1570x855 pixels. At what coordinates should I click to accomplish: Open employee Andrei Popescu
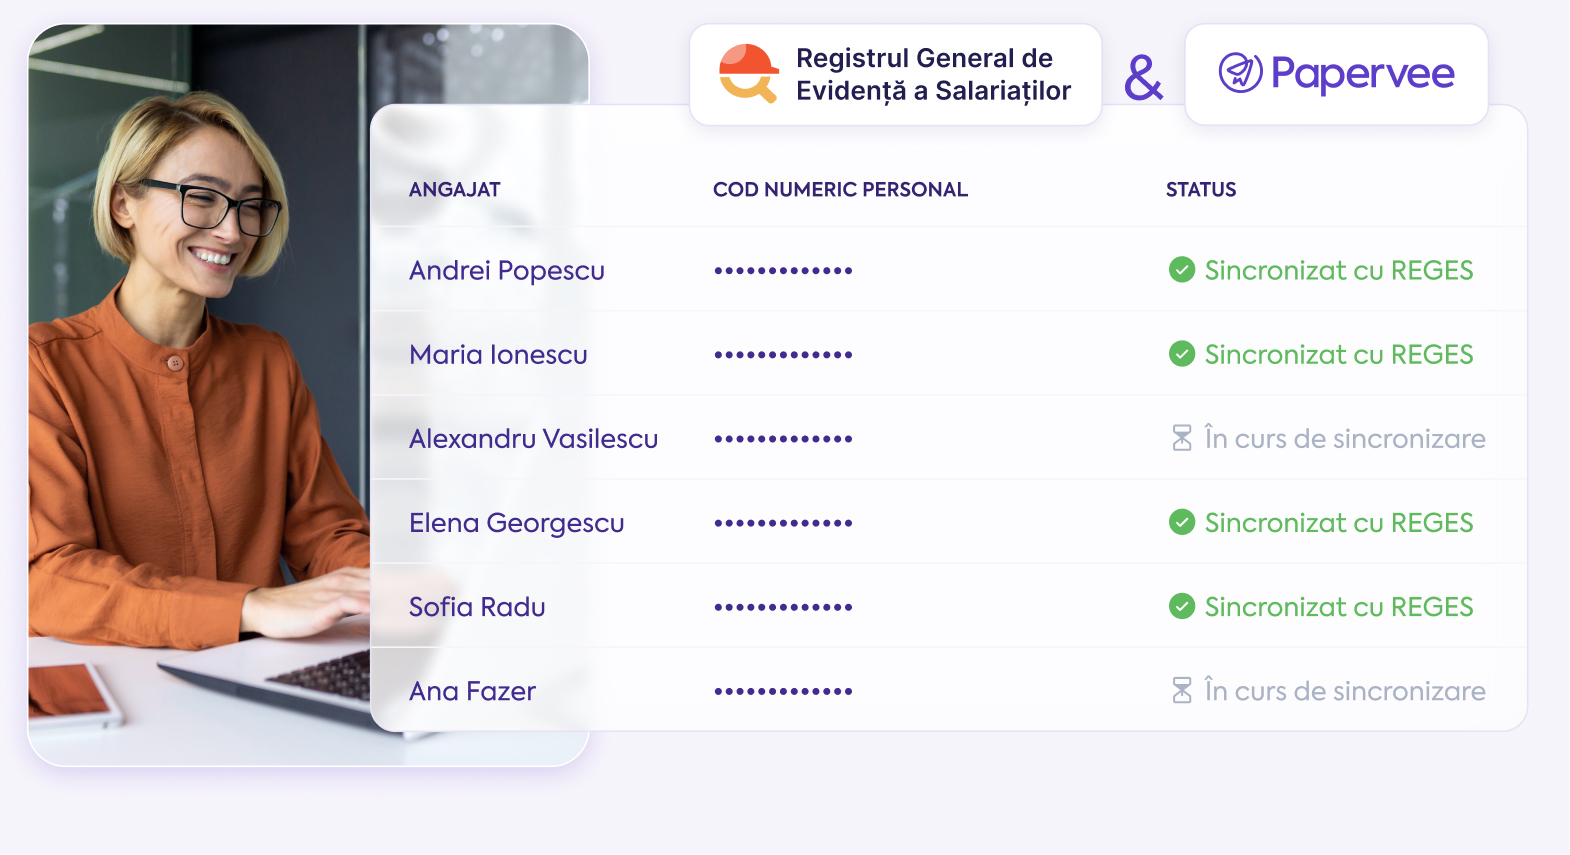(507, 271)
